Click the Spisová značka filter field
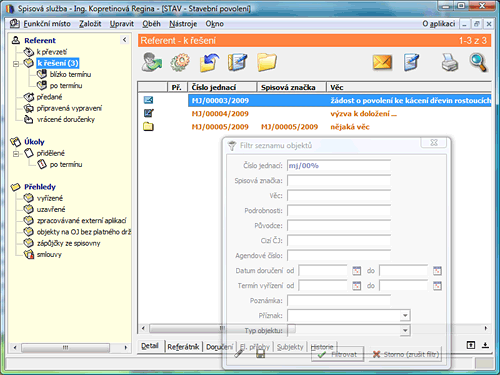This screenshot has height=375, width=500. pos(339,180)
